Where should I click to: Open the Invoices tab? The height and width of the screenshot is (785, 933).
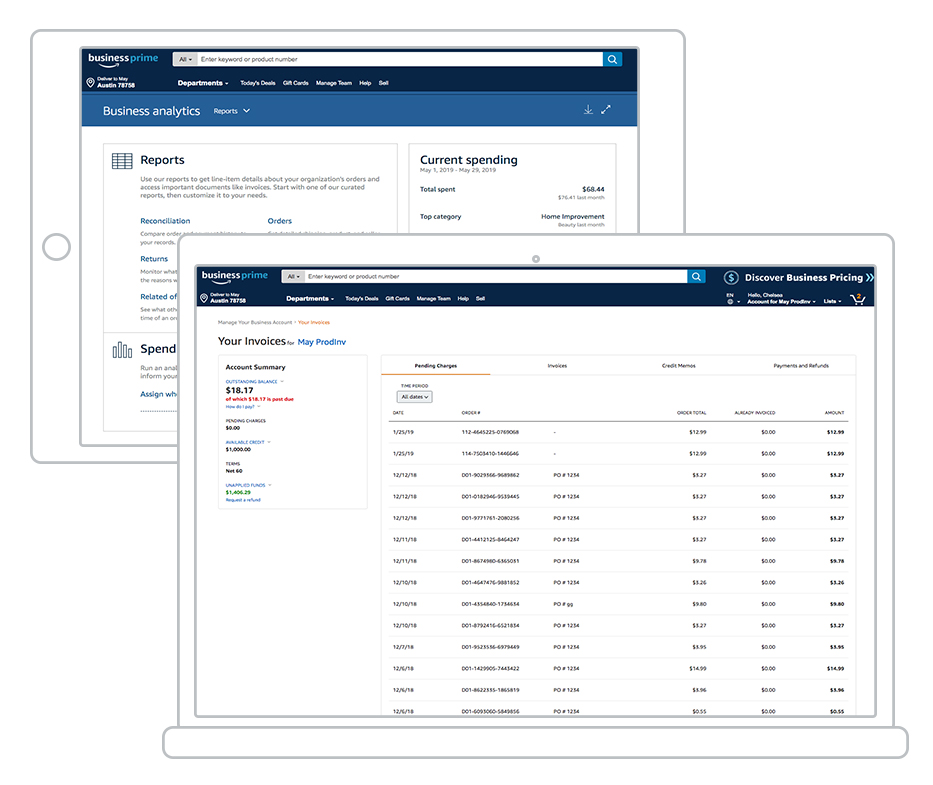point(557,366)
